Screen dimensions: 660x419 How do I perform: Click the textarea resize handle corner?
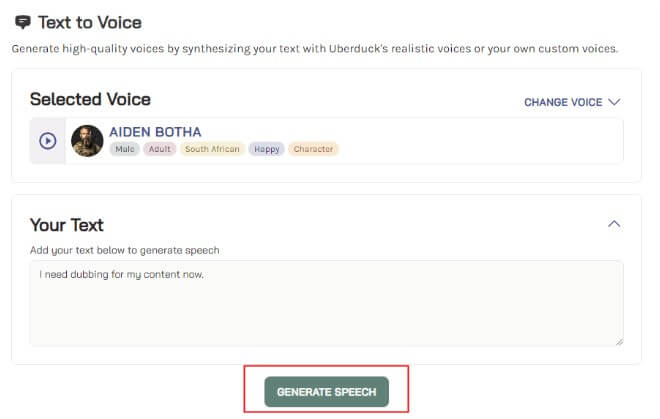(619, 342)
